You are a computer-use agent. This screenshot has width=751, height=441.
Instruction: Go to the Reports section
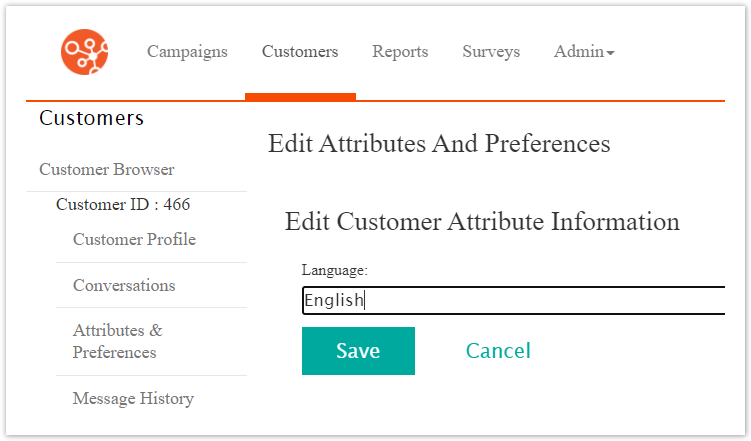click(400, 52)
